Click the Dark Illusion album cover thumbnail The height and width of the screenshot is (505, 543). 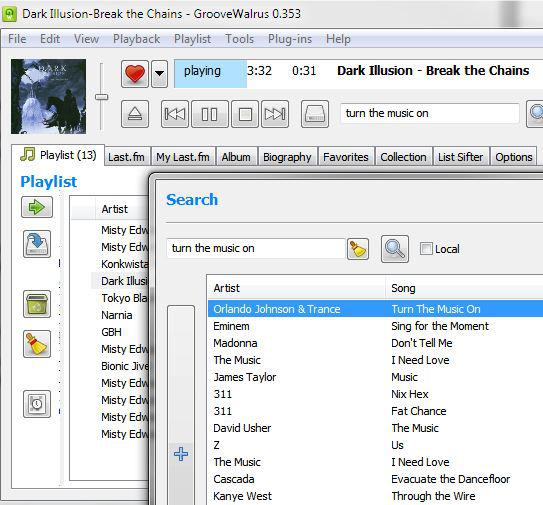pos(48,96)
